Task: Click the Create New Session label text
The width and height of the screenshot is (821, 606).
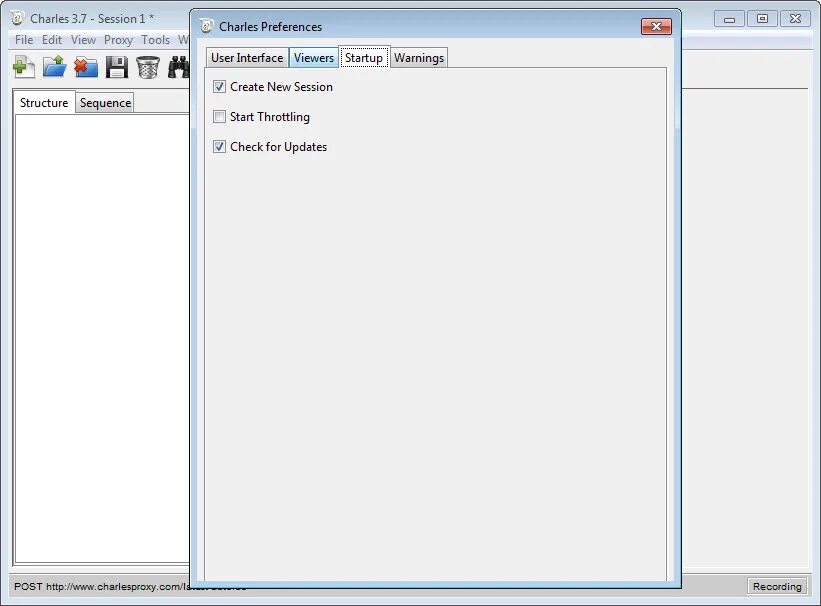Action: tap(281, 87)
